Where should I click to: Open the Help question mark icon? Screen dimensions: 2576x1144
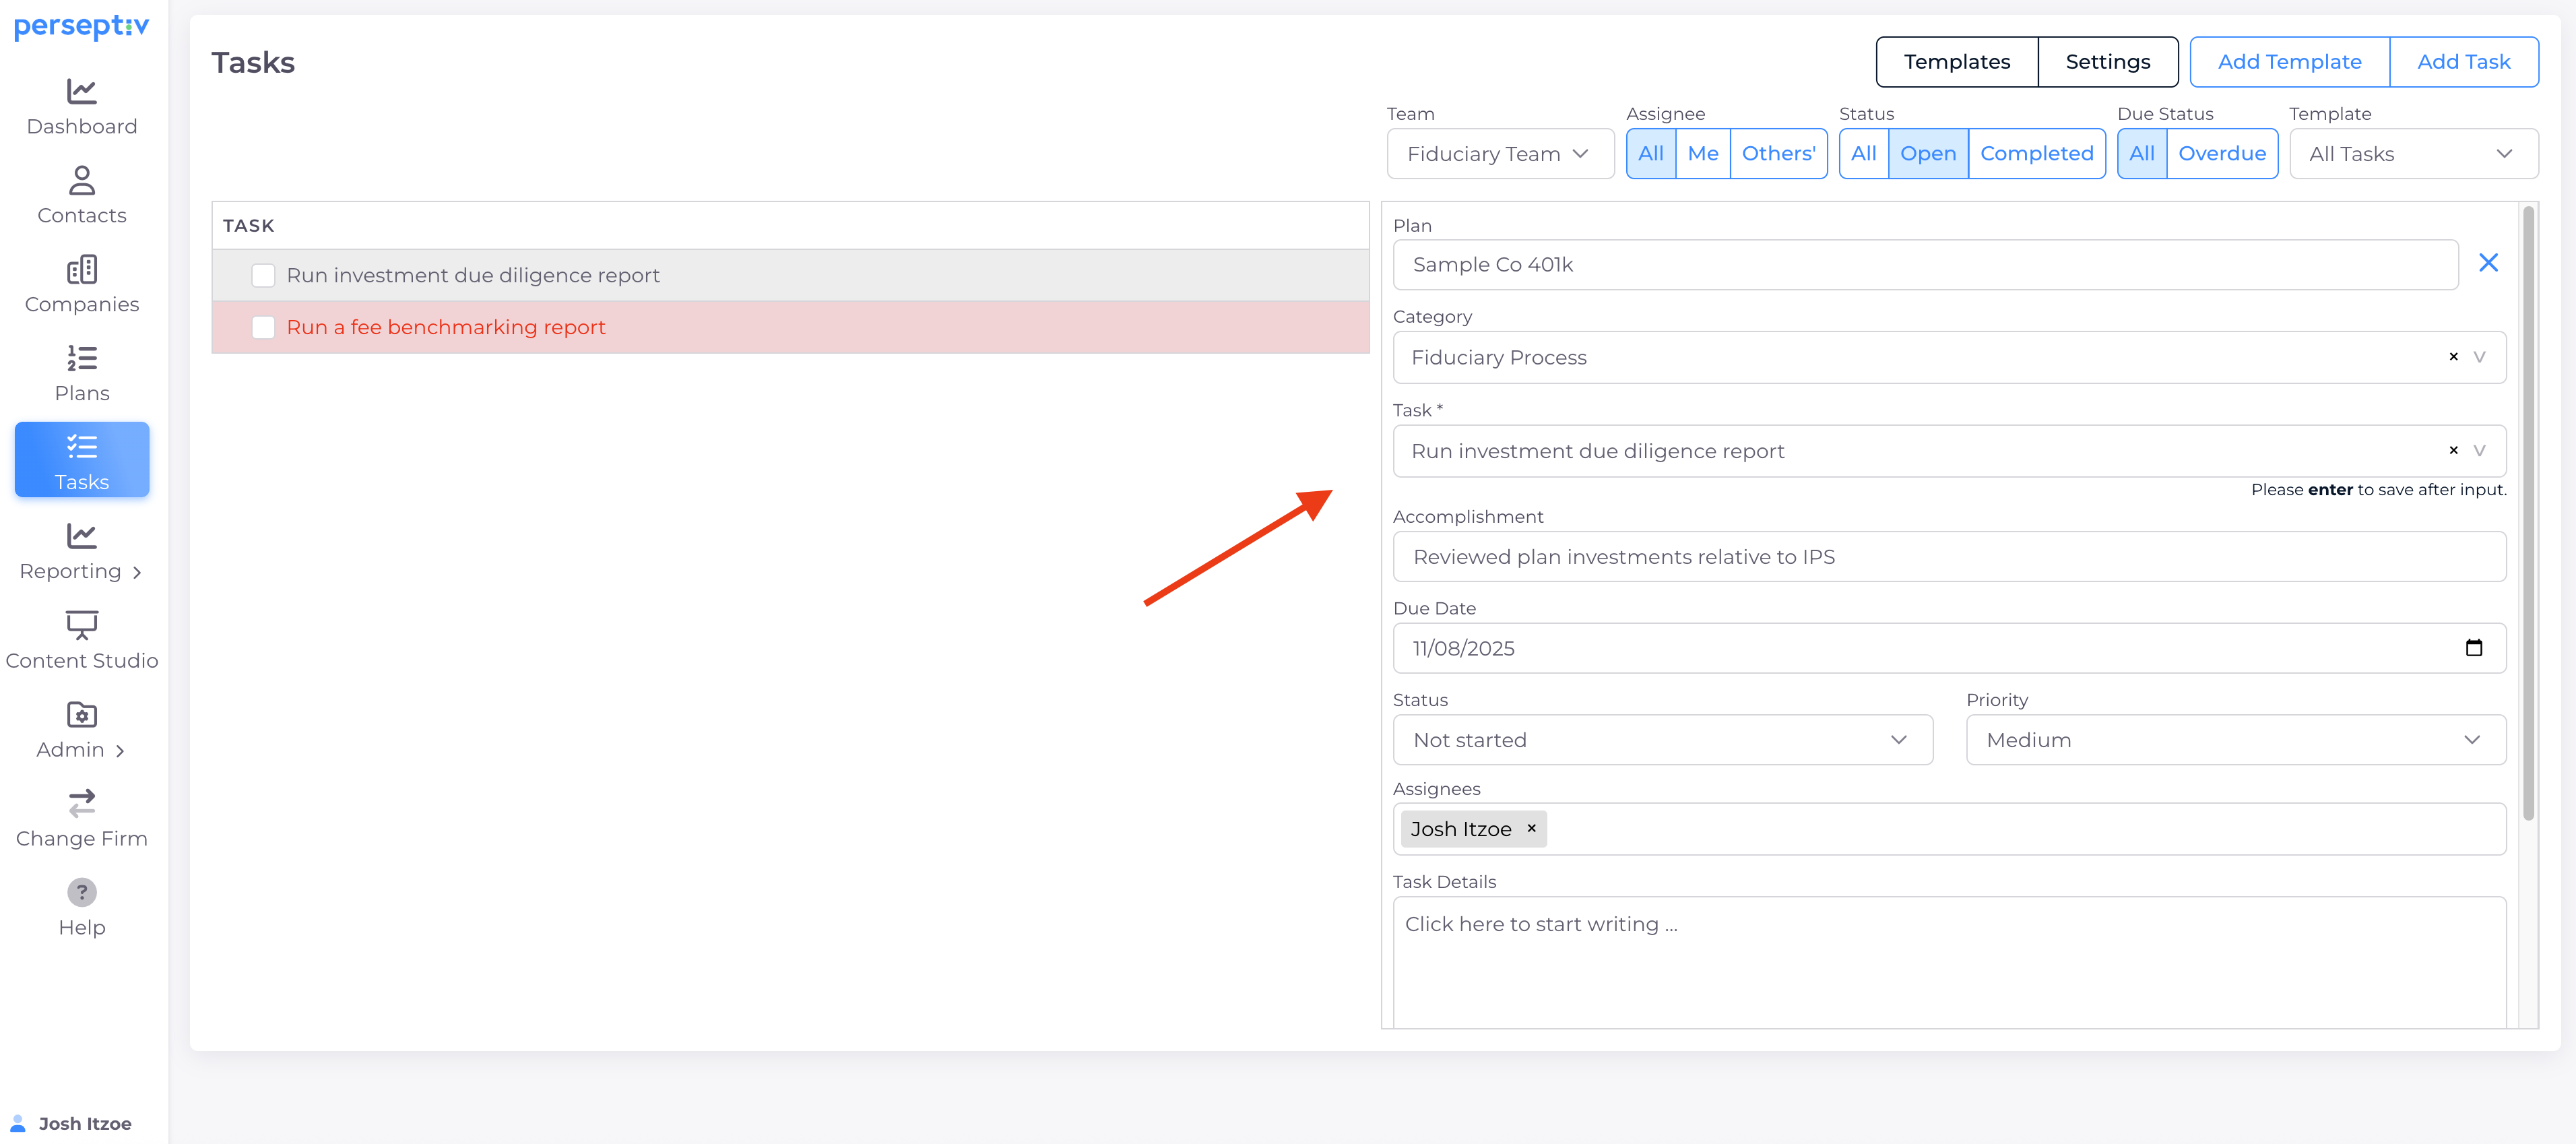[x=82, y=892]
